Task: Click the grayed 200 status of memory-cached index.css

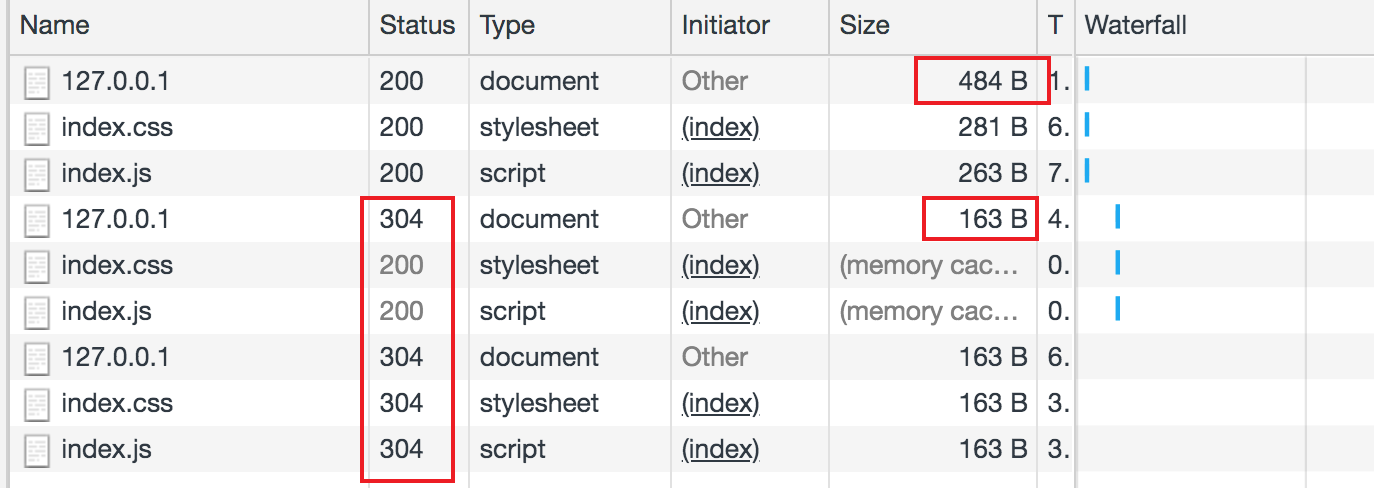Action: [402, 266]
